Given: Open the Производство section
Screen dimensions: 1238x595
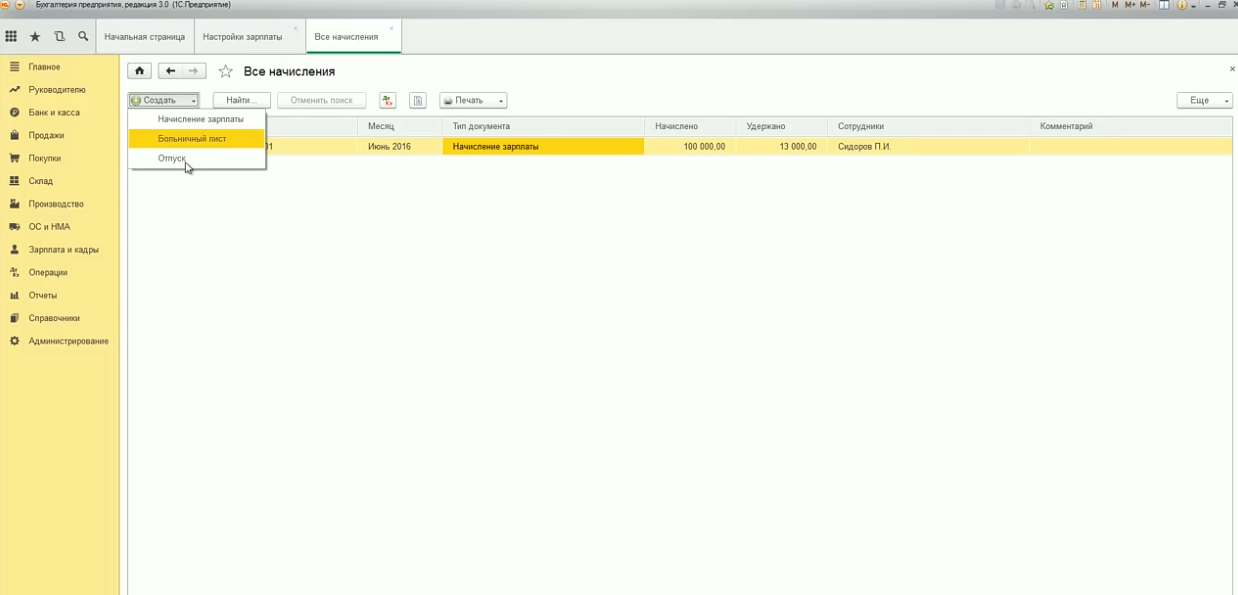Looking at the screenshot, I should 60,204.
